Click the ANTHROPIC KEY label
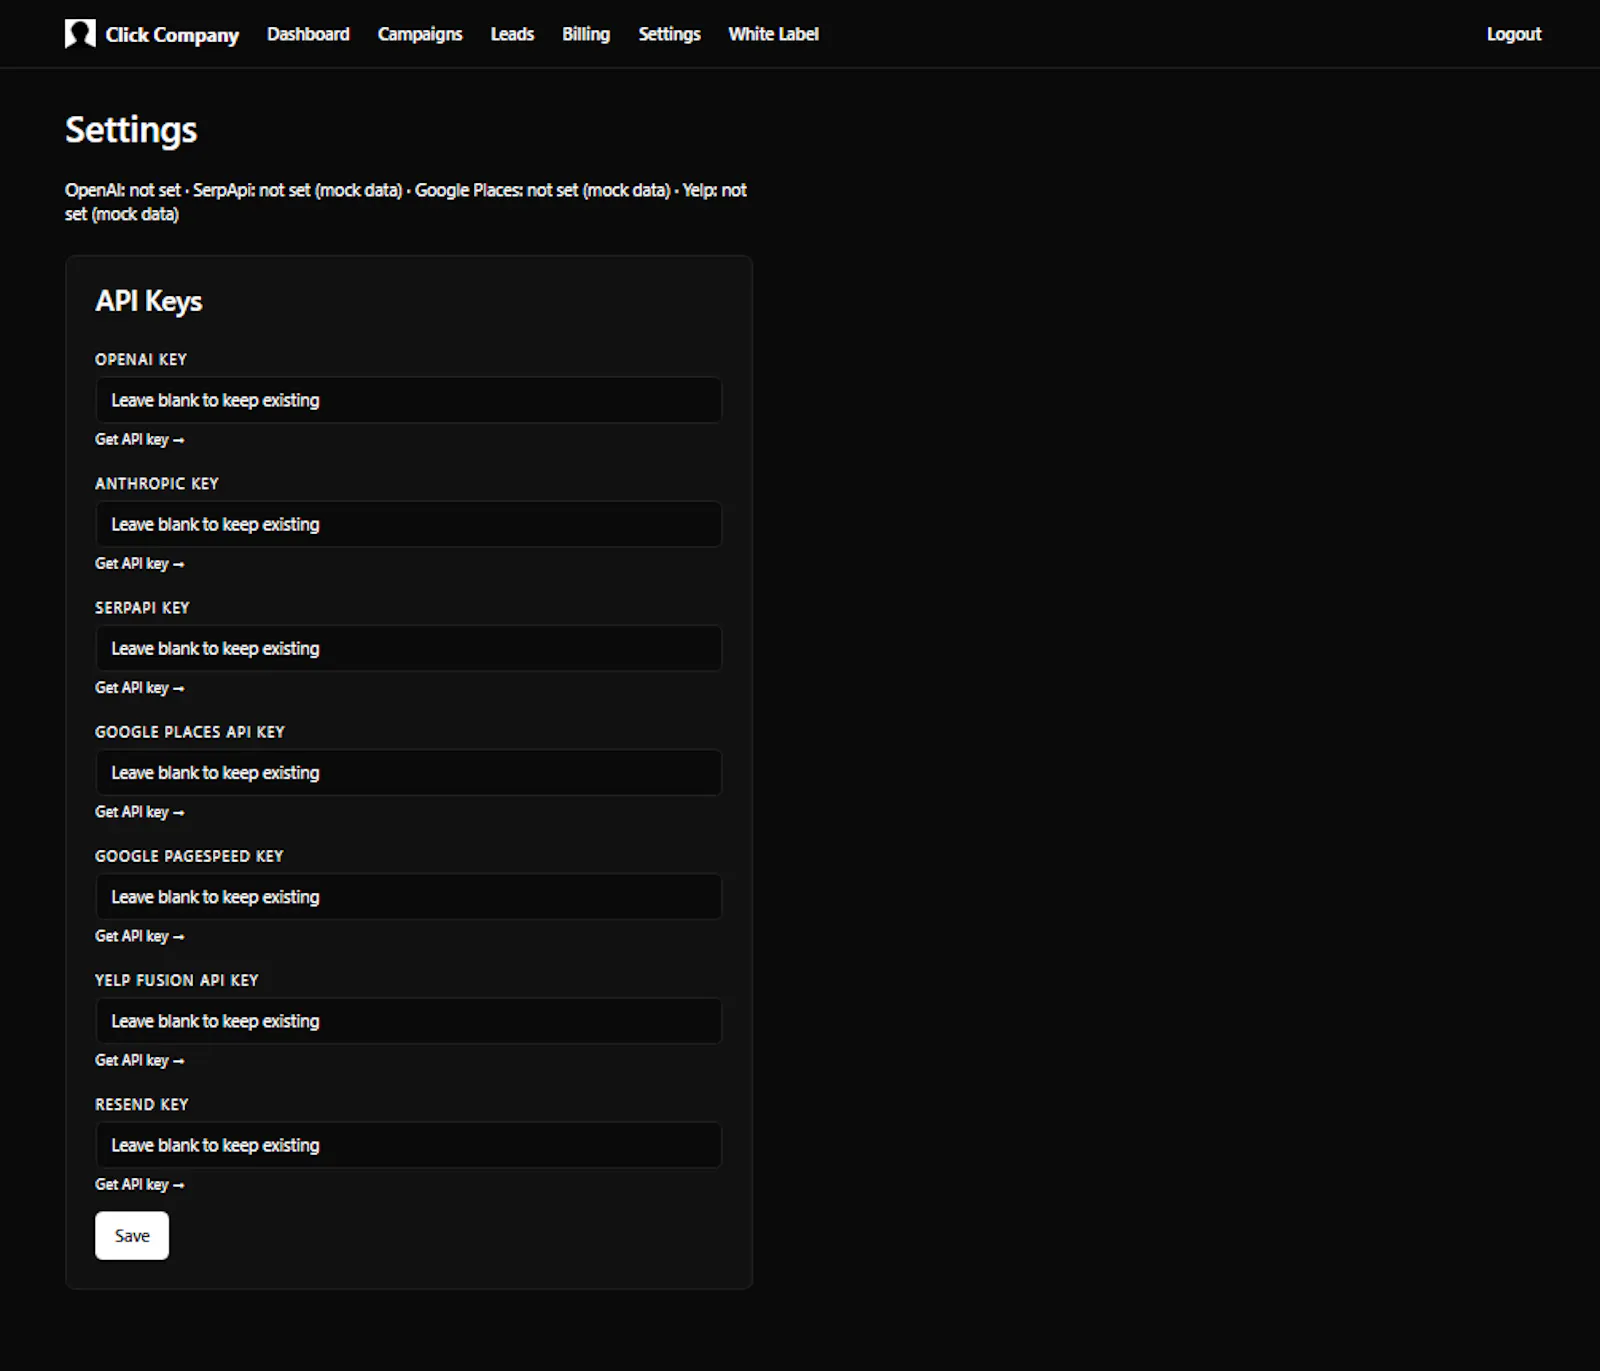This screenshot has height=1371, width=1600. (x=157, y=483)
